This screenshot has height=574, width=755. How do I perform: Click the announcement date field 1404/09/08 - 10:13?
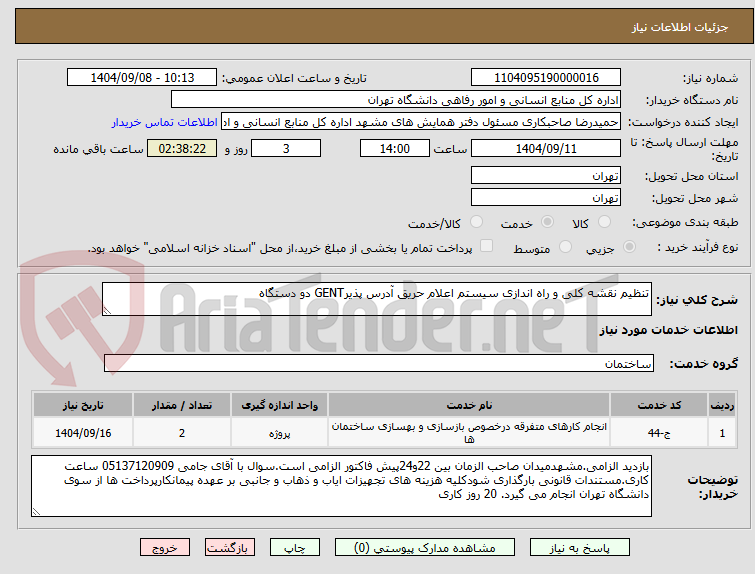click(142, 78)
